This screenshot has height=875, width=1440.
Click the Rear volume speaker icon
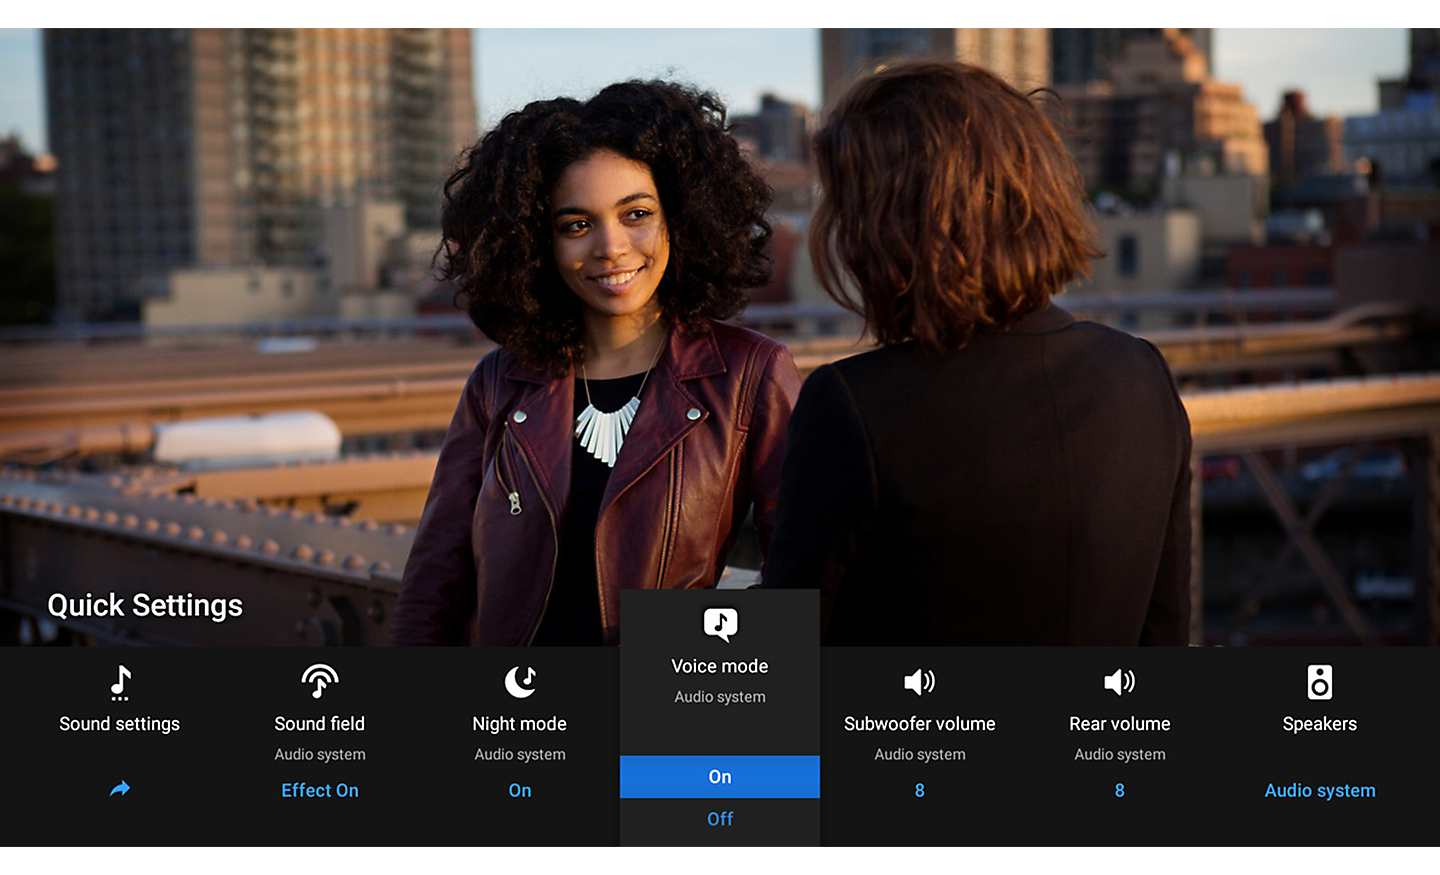1119,682
